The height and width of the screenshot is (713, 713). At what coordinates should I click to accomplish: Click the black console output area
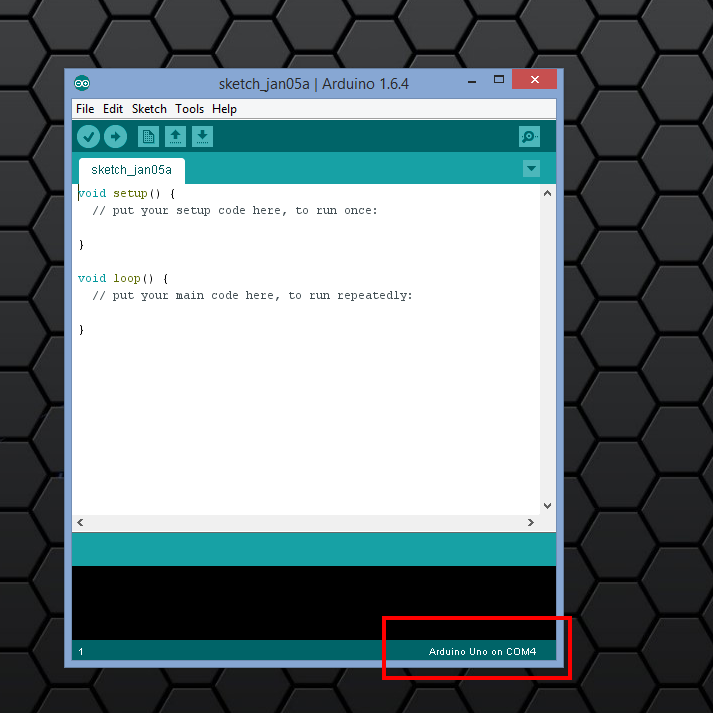click(x=314, y=603)
